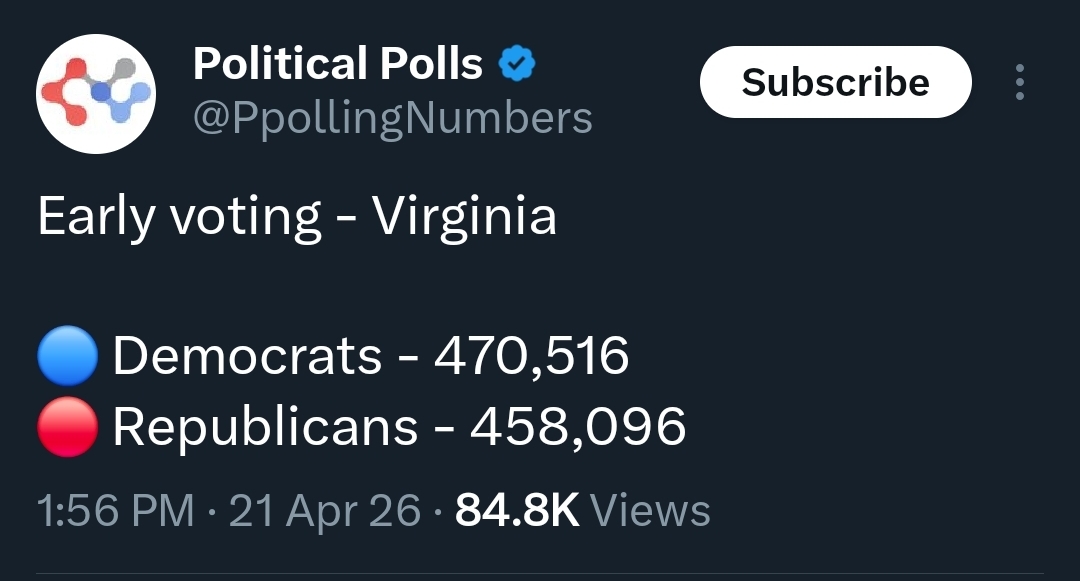1080x581 pixels.
Task: Click the blue circle emoji
Action: [x=67, y=357]
